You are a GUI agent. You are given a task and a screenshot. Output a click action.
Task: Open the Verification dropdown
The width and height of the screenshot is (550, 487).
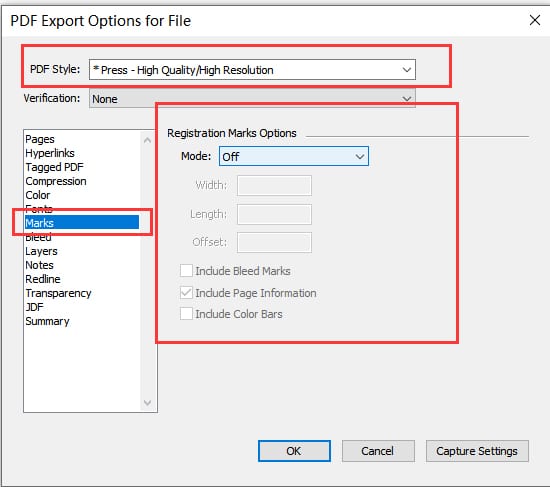tap(252, 99)
